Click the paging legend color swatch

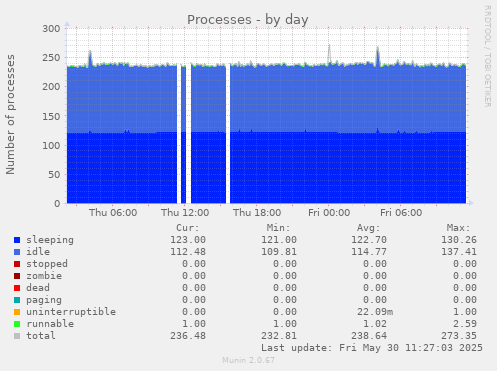pyautogui.click(x=17, y=300)
